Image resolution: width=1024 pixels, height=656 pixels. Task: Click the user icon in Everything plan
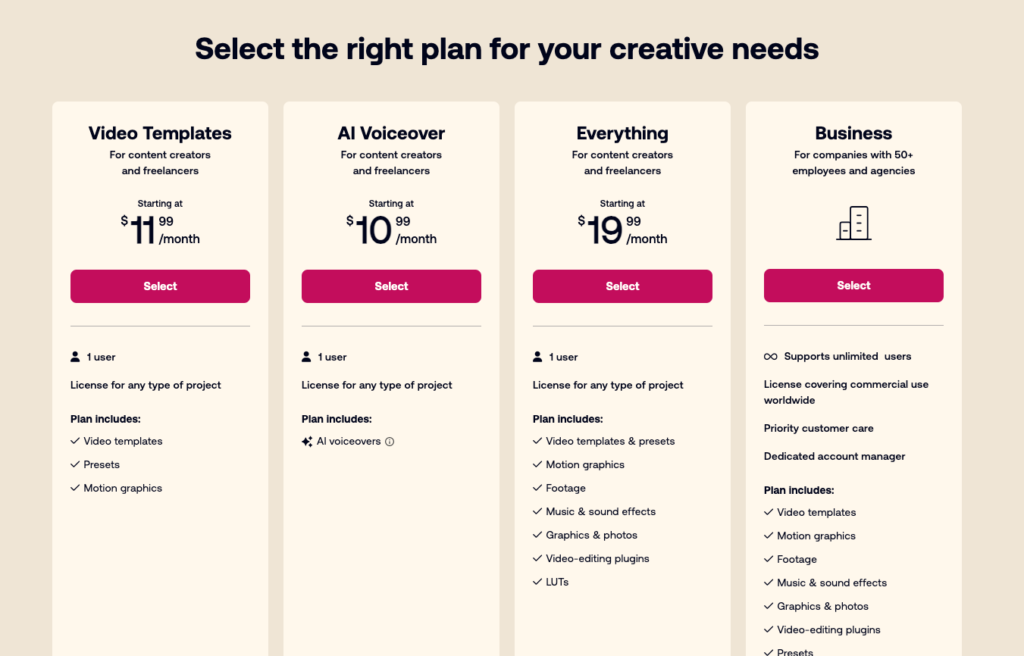[537, 357]
